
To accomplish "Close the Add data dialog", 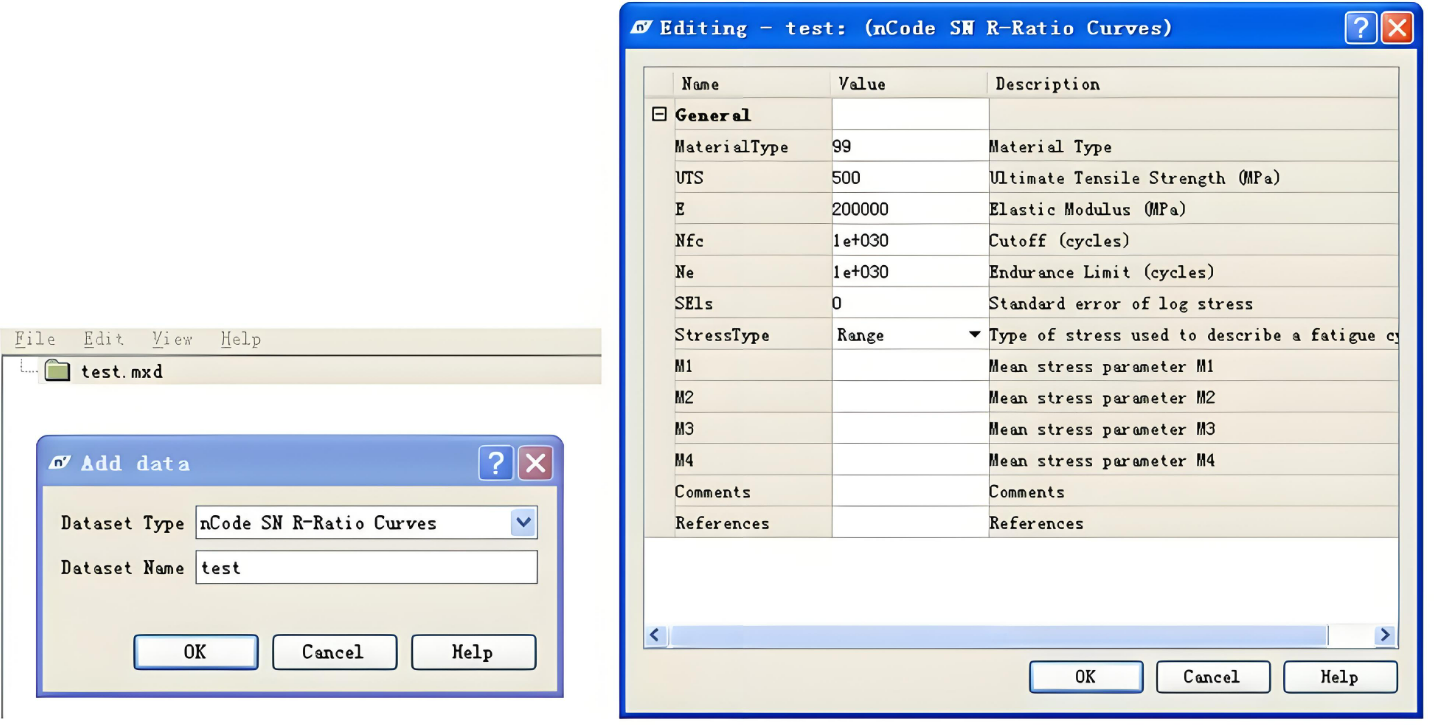I will pos(535,463).
